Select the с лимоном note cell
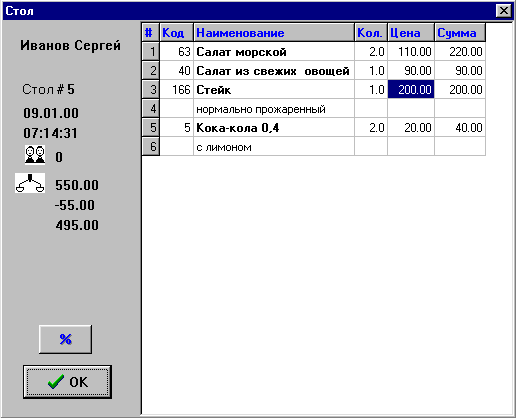 (x=274, y=147)
